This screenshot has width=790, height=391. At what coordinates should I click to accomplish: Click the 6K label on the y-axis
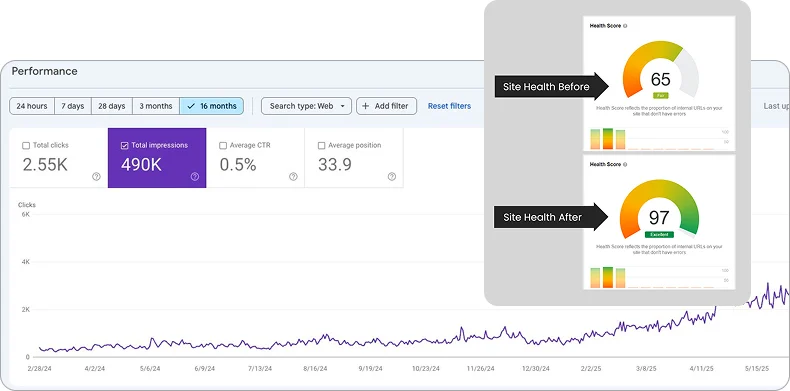[x=26, y=215]
